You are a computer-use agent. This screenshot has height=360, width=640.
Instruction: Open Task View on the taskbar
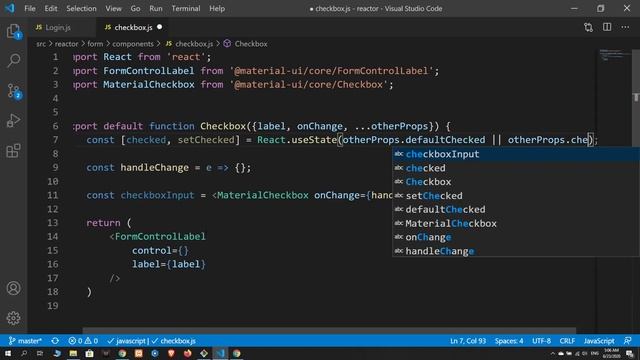(x=40, y=353)
